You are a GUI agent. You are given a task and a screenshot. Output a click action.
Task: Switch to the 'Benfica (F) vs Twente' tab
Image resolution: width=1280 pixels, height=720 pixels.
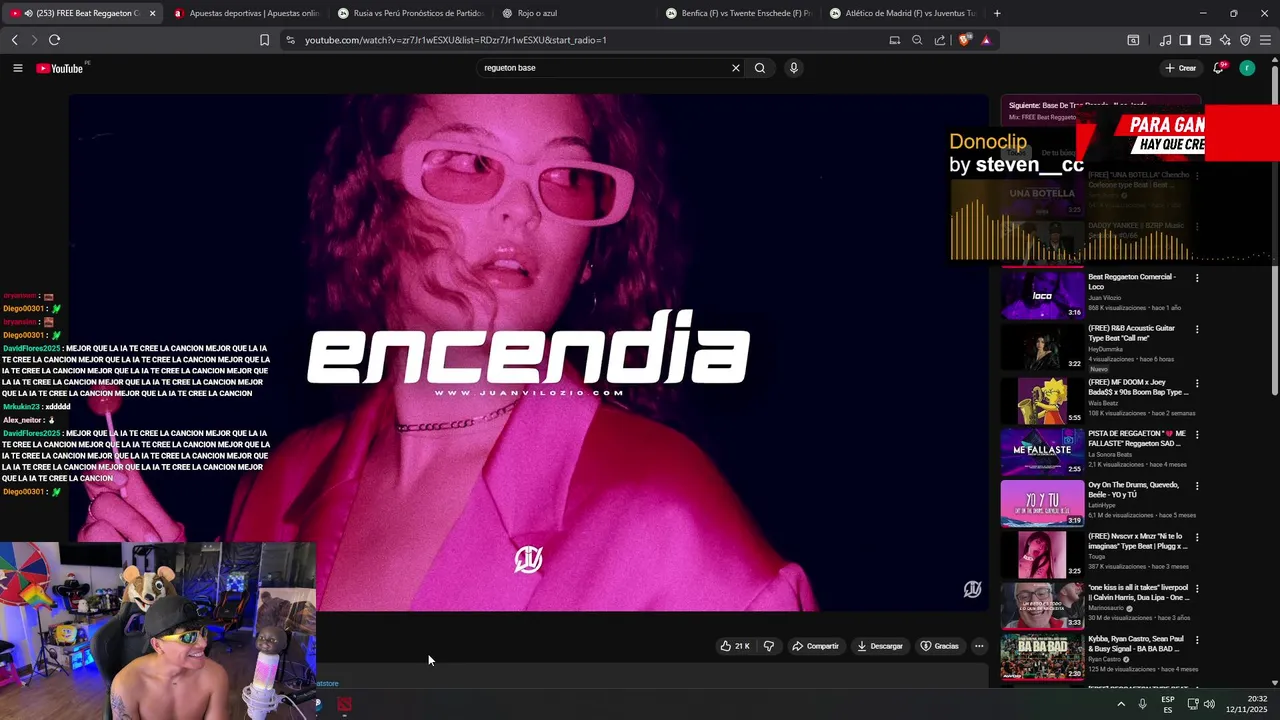tap(740, 13)
